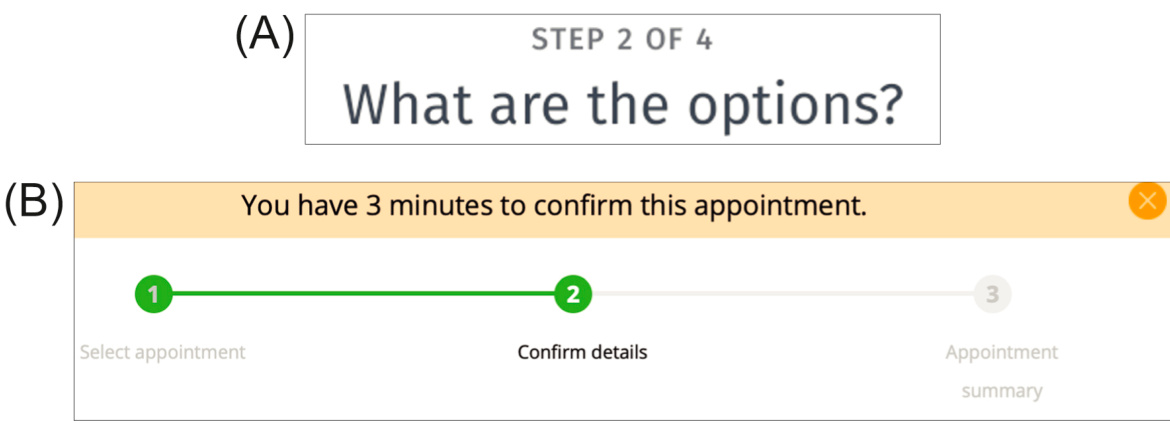Click the grey progress line between steps 2 and 3

click(x=782, y=294)
